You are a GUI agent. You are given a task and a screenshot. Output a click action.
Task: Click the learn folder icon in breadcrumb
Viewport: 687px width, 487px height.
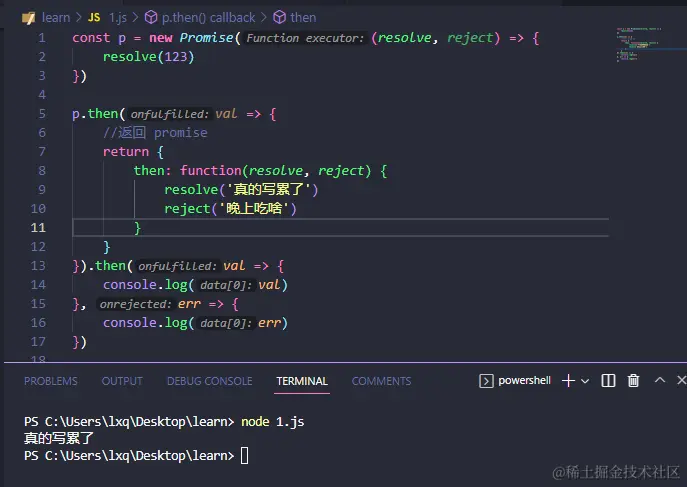point(28,18)
